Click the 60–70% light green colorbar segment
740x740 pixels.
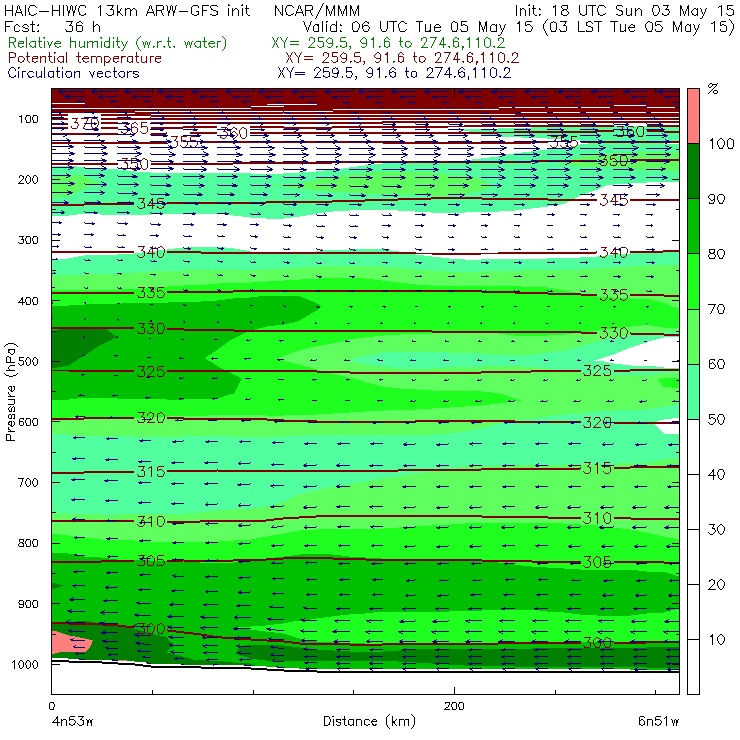[x=693, y=336]
